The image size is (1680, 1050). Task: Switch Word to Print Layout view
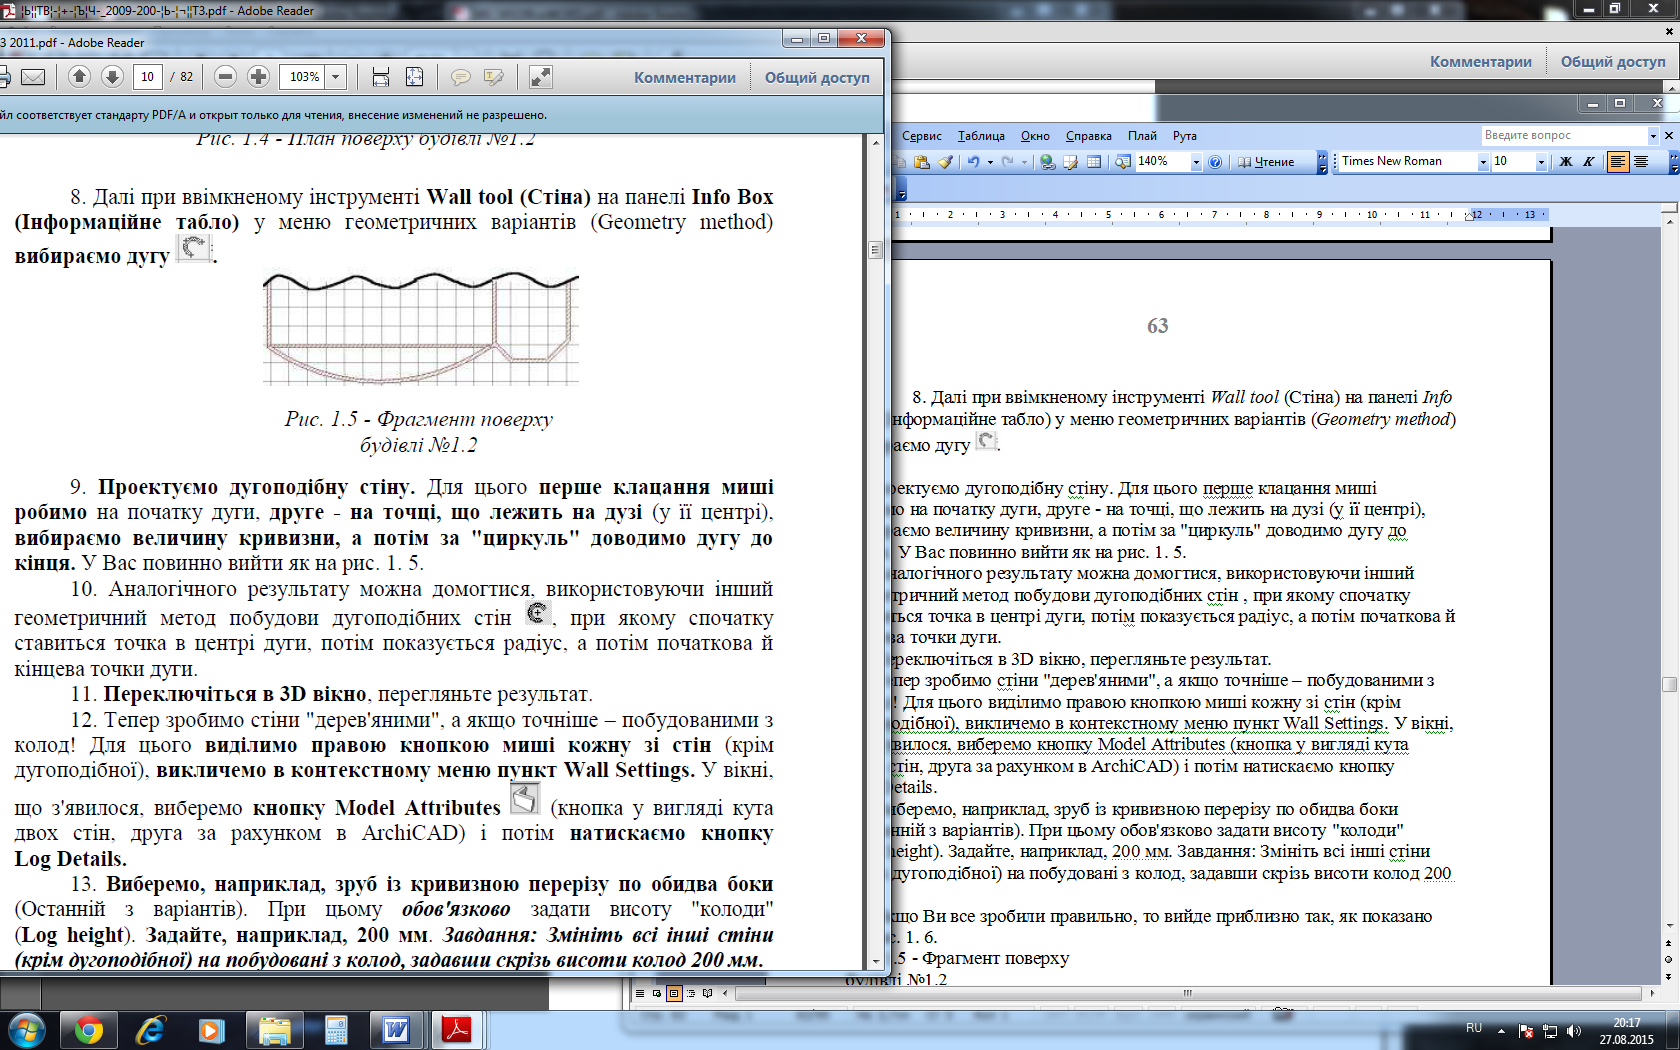click(674, 993)
